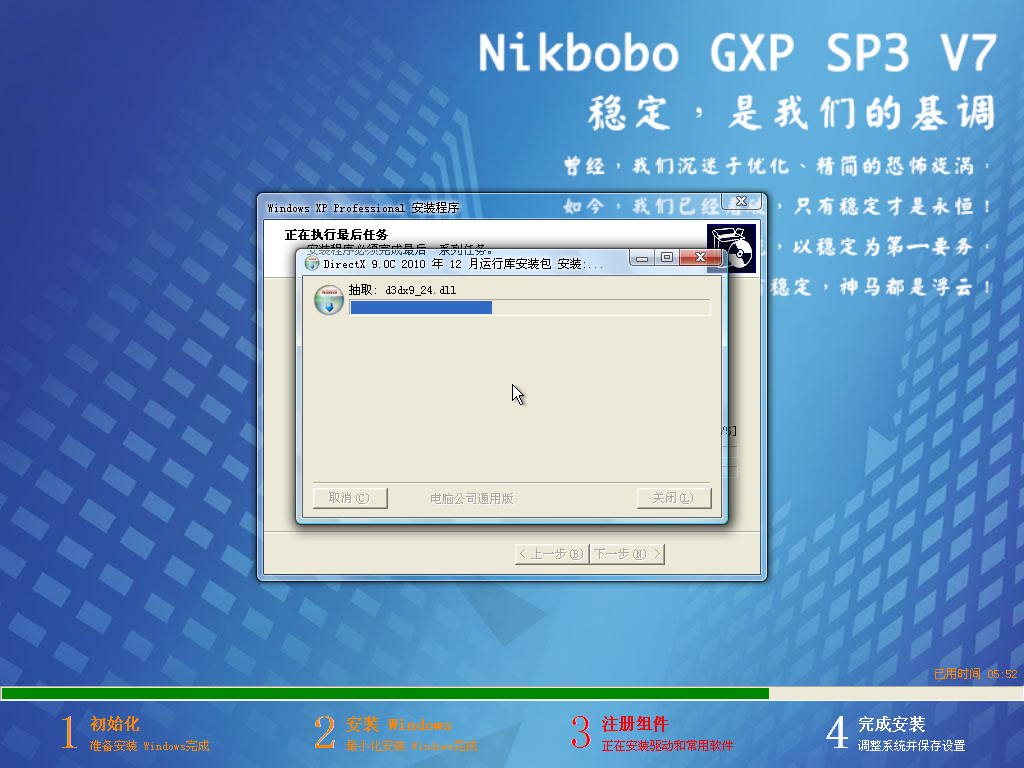Click the Nikbobo GXP SP3 V7 title

pyautogui.click(x=737, y=53)
